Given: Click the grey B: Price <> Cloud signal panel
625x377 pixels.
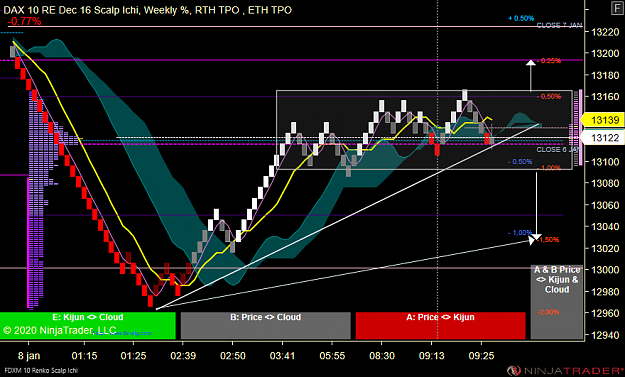Looking at the screenshot, I should (265, 326).
